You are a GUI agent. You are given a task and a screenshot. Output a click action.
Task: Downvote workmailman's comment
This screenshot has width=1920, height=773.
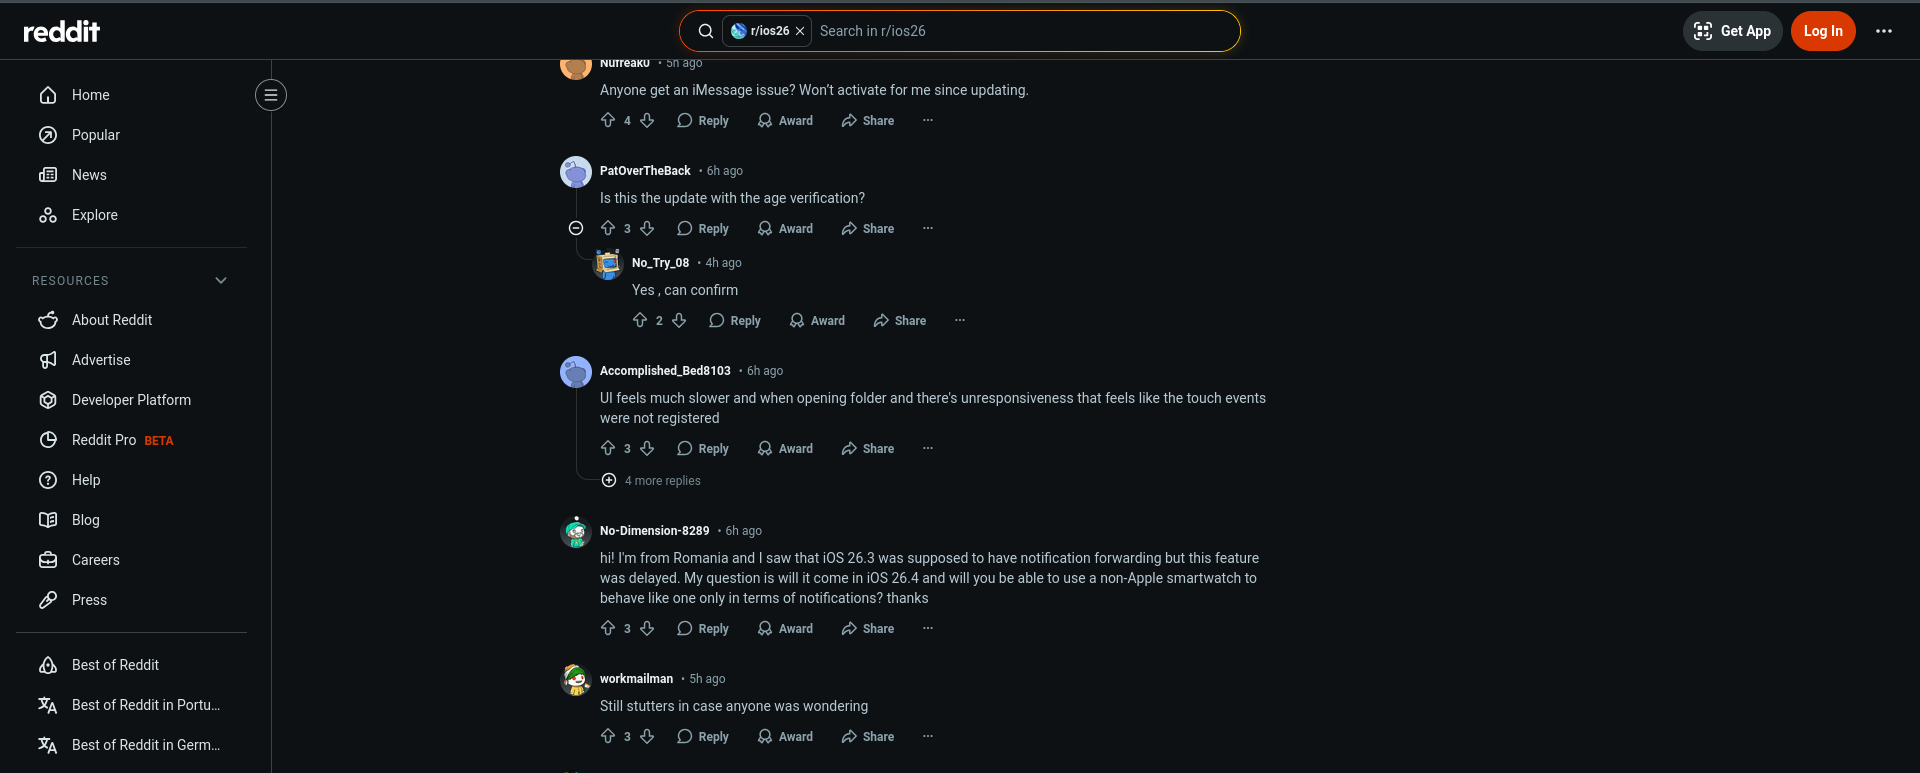[x=647, y=737]
